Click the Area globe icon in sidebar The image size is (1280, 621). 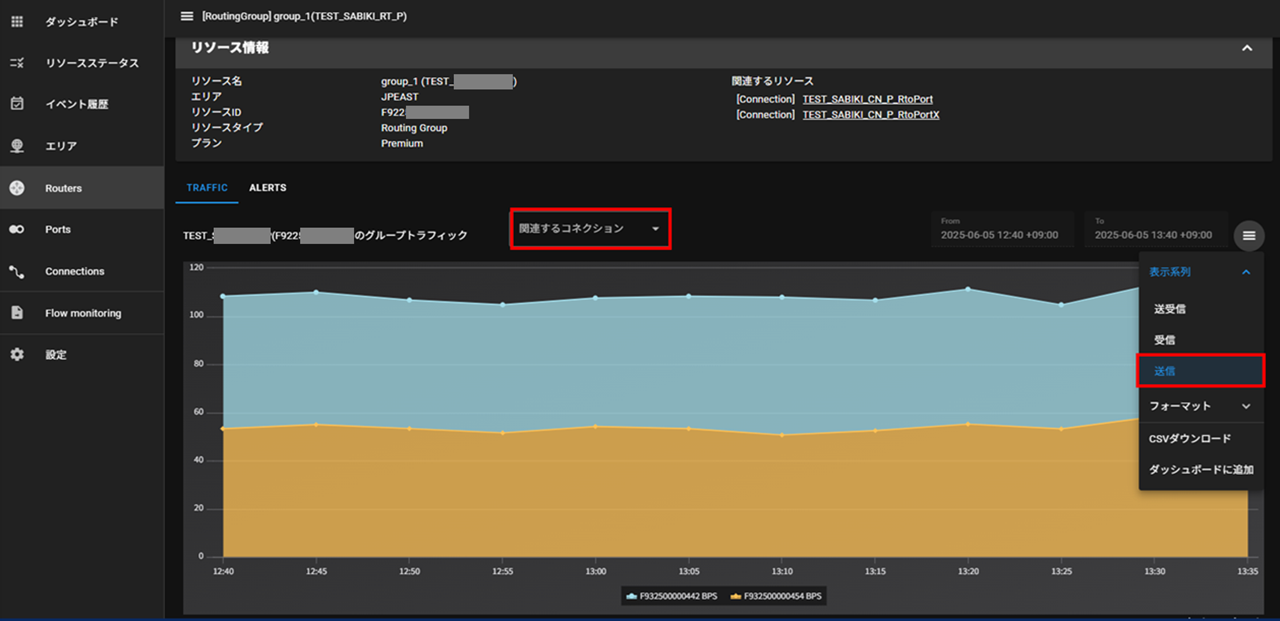click(17, 146)
